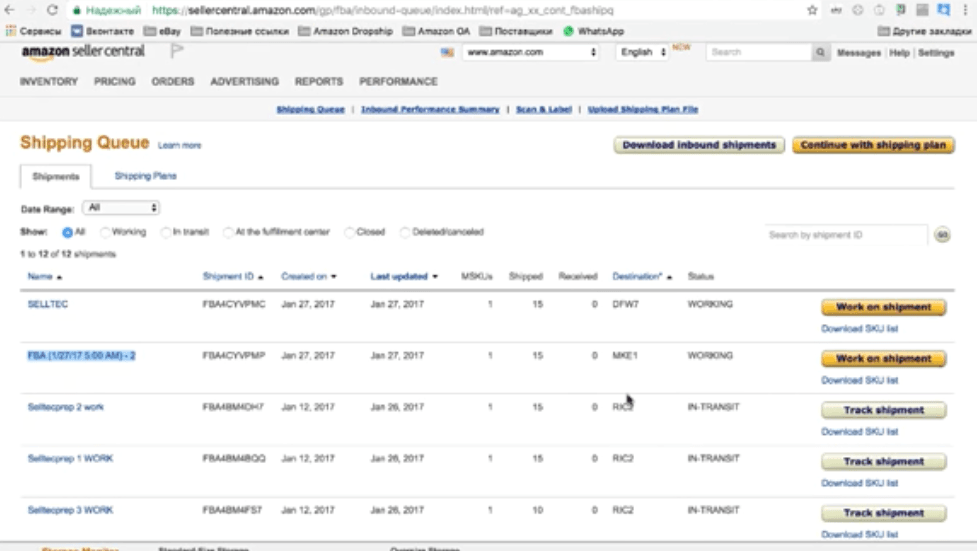Click Track shipment for Selltecprep 2 work
The image size is (977, 551).
(x=884, y=410)
